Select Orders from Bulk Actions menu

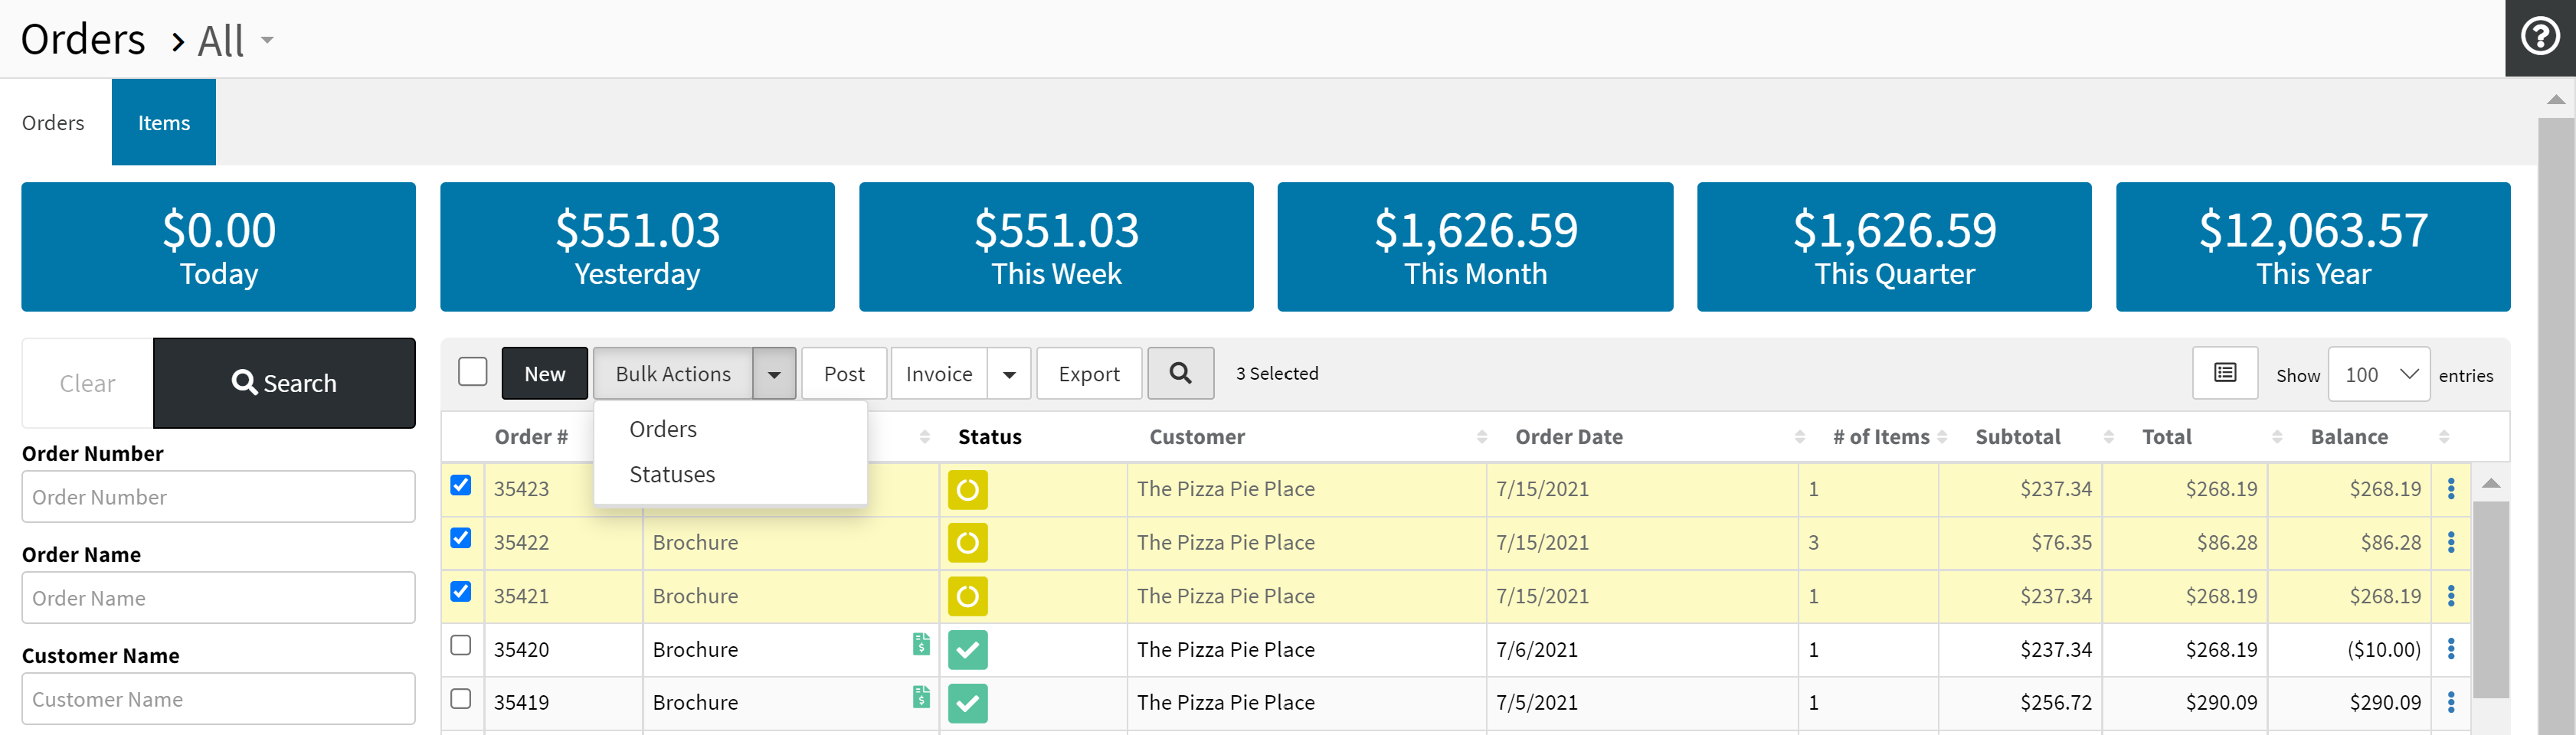(663, 429)
